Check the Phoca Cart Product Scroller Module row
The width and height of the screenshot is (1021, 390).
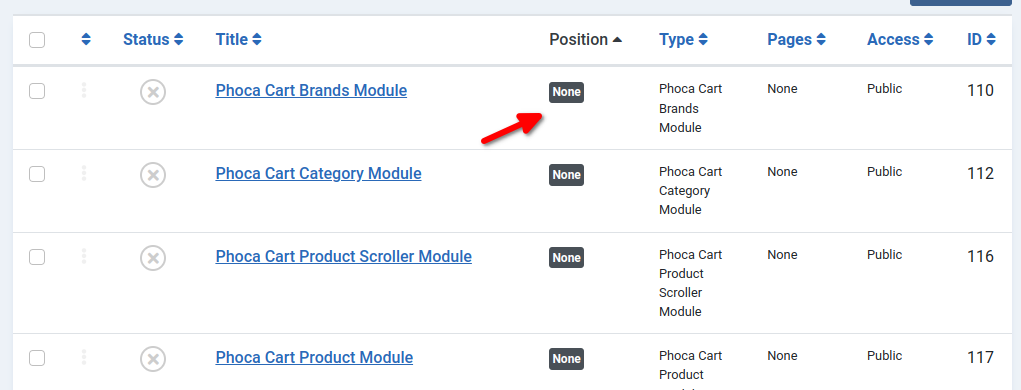tap(37, 257)
